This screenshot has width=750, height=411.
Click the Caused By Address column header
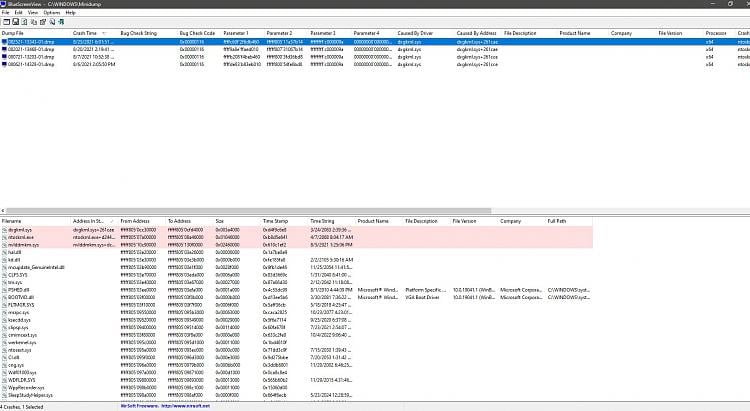(478, 33)
